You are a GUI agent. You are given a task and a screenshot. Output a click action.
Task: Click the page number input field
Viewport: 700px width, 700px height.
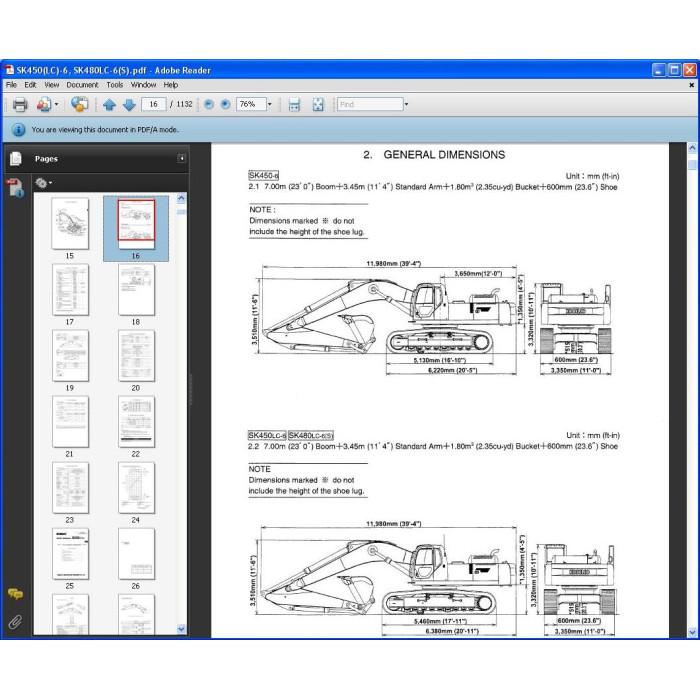point(154,104)
